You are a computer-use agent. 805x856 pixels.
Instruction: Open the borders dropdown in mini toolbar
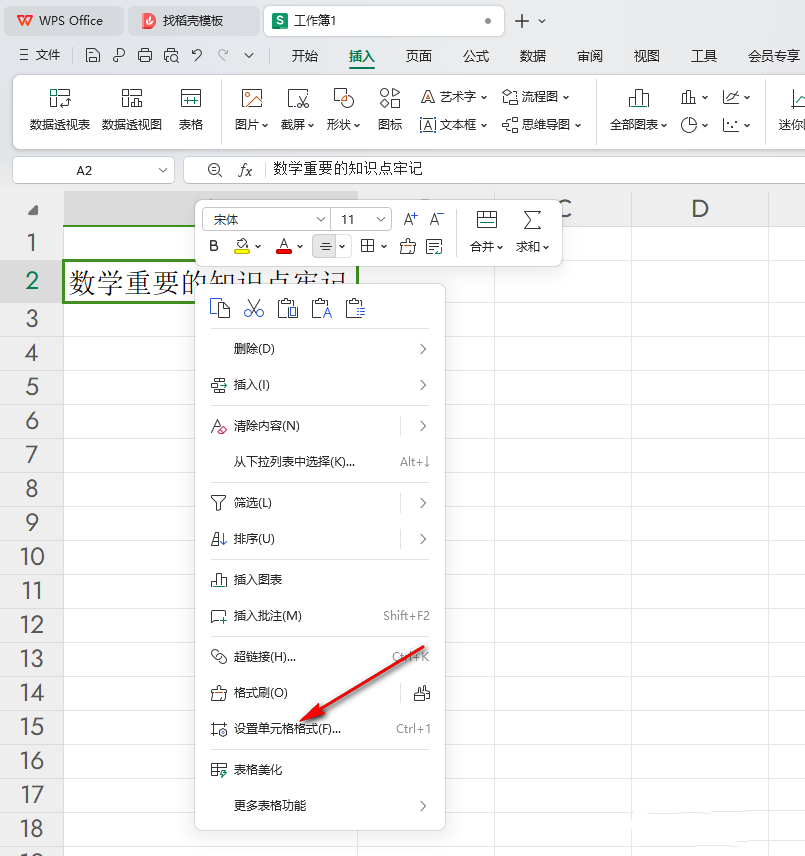384,247
